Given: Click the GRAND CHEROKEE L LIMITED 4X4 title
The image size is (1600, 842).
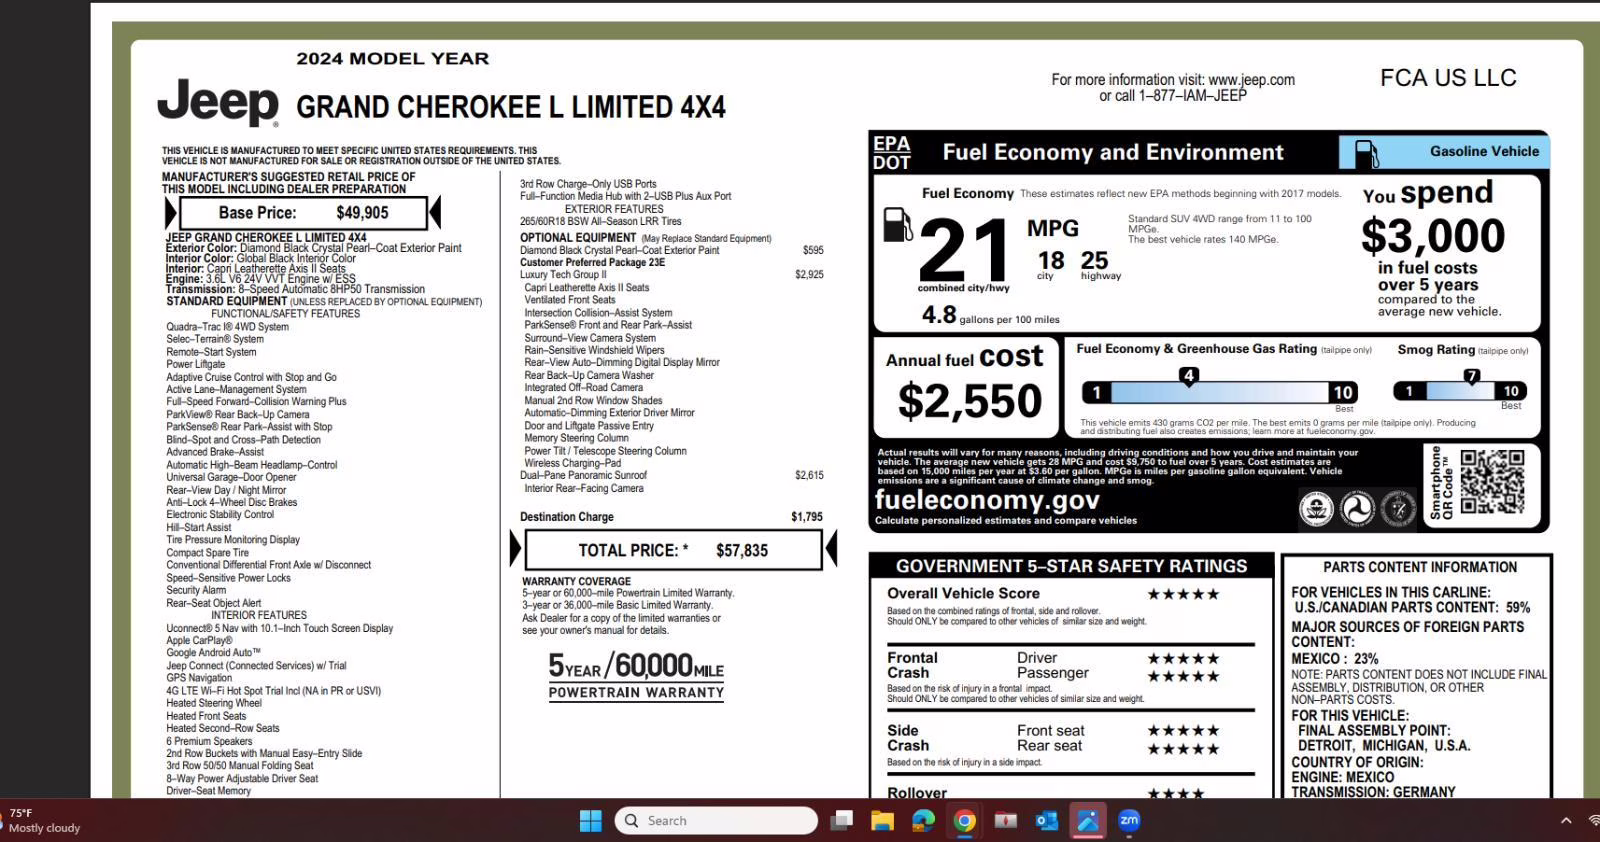Looking at the screenshot, I should coord(511,107).
